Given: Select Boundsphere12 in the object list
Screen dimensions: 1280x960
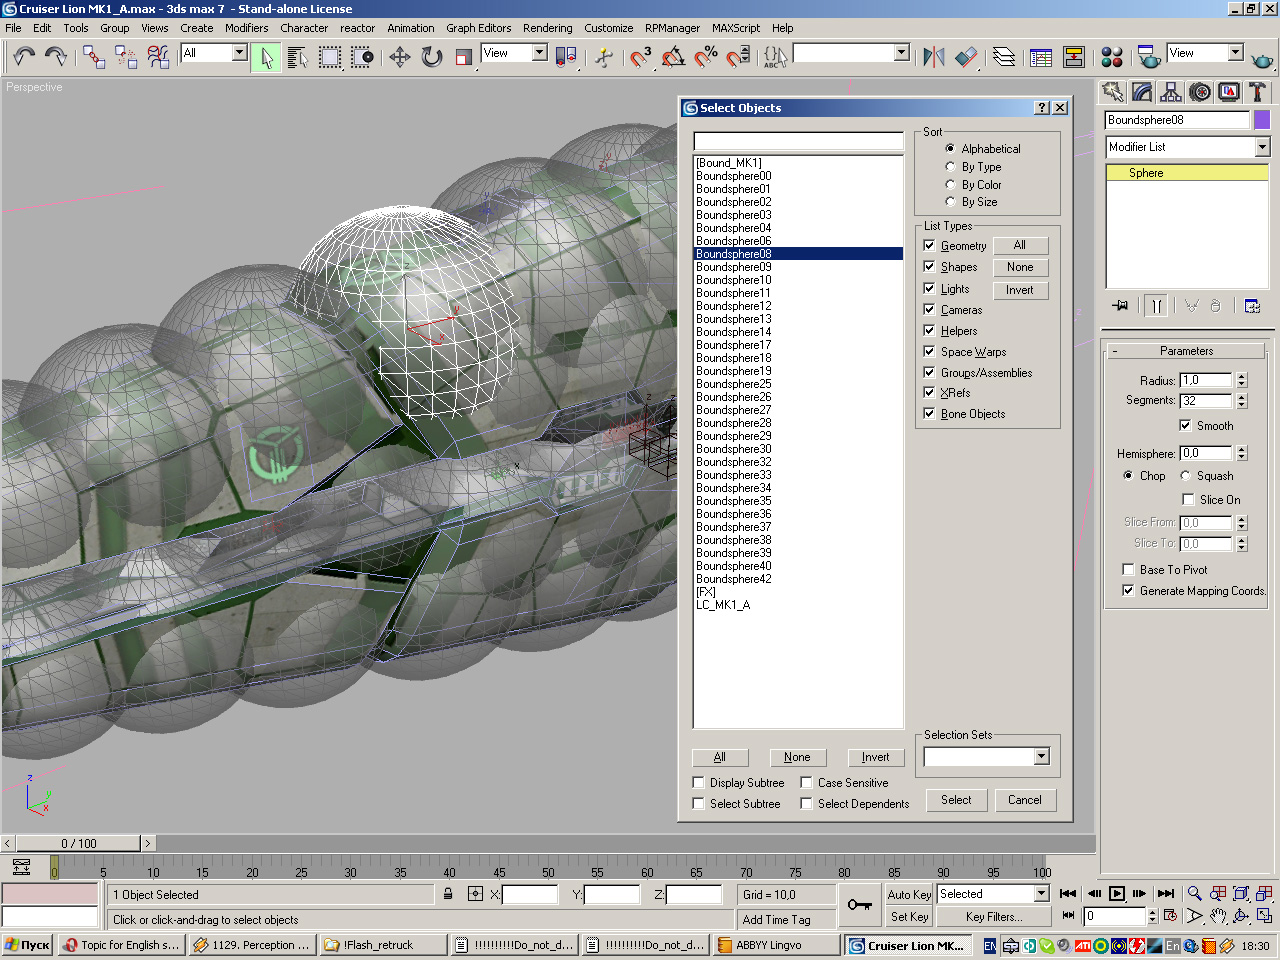Looking at the screenshot, I should point(734,306).
